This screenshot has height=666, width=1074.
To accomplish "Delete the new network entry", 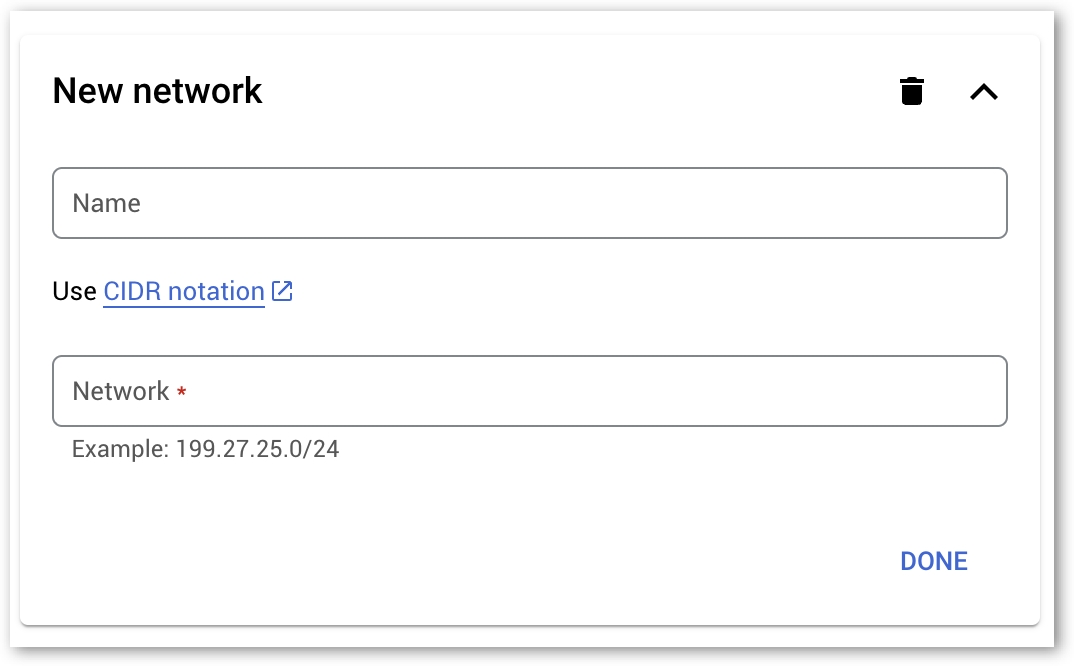I will point(911,92).
